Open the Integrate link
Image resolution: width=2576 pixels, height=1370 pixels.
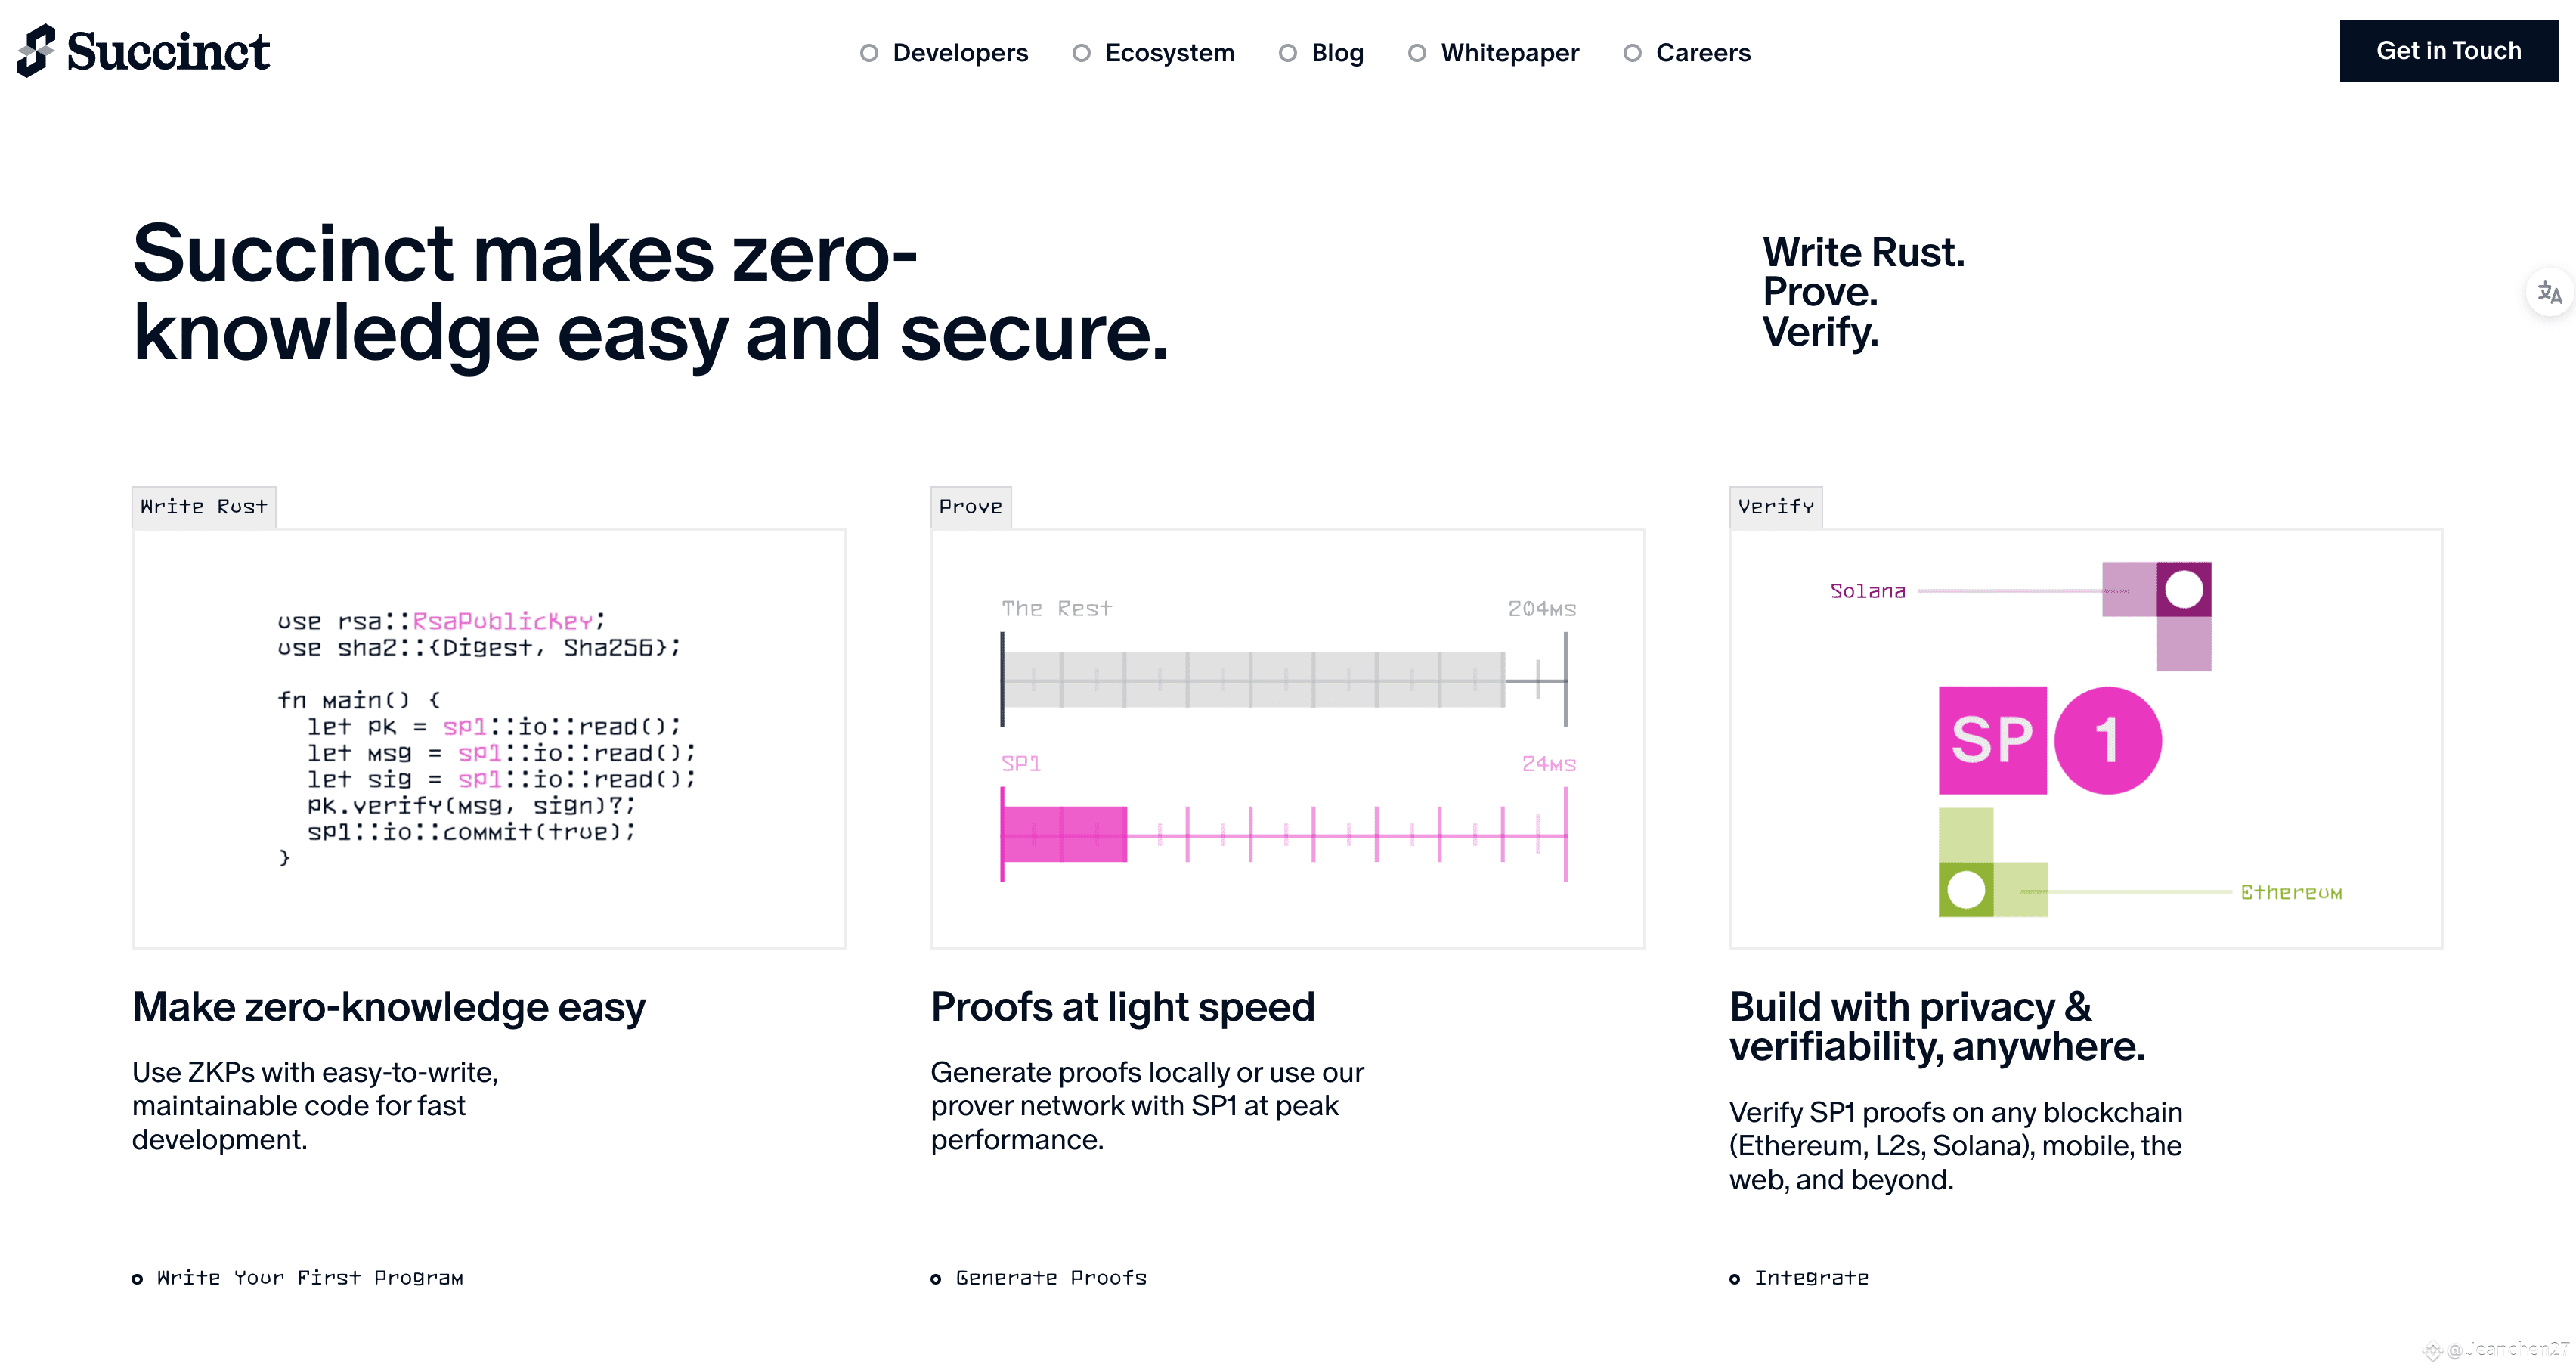1799,1278
